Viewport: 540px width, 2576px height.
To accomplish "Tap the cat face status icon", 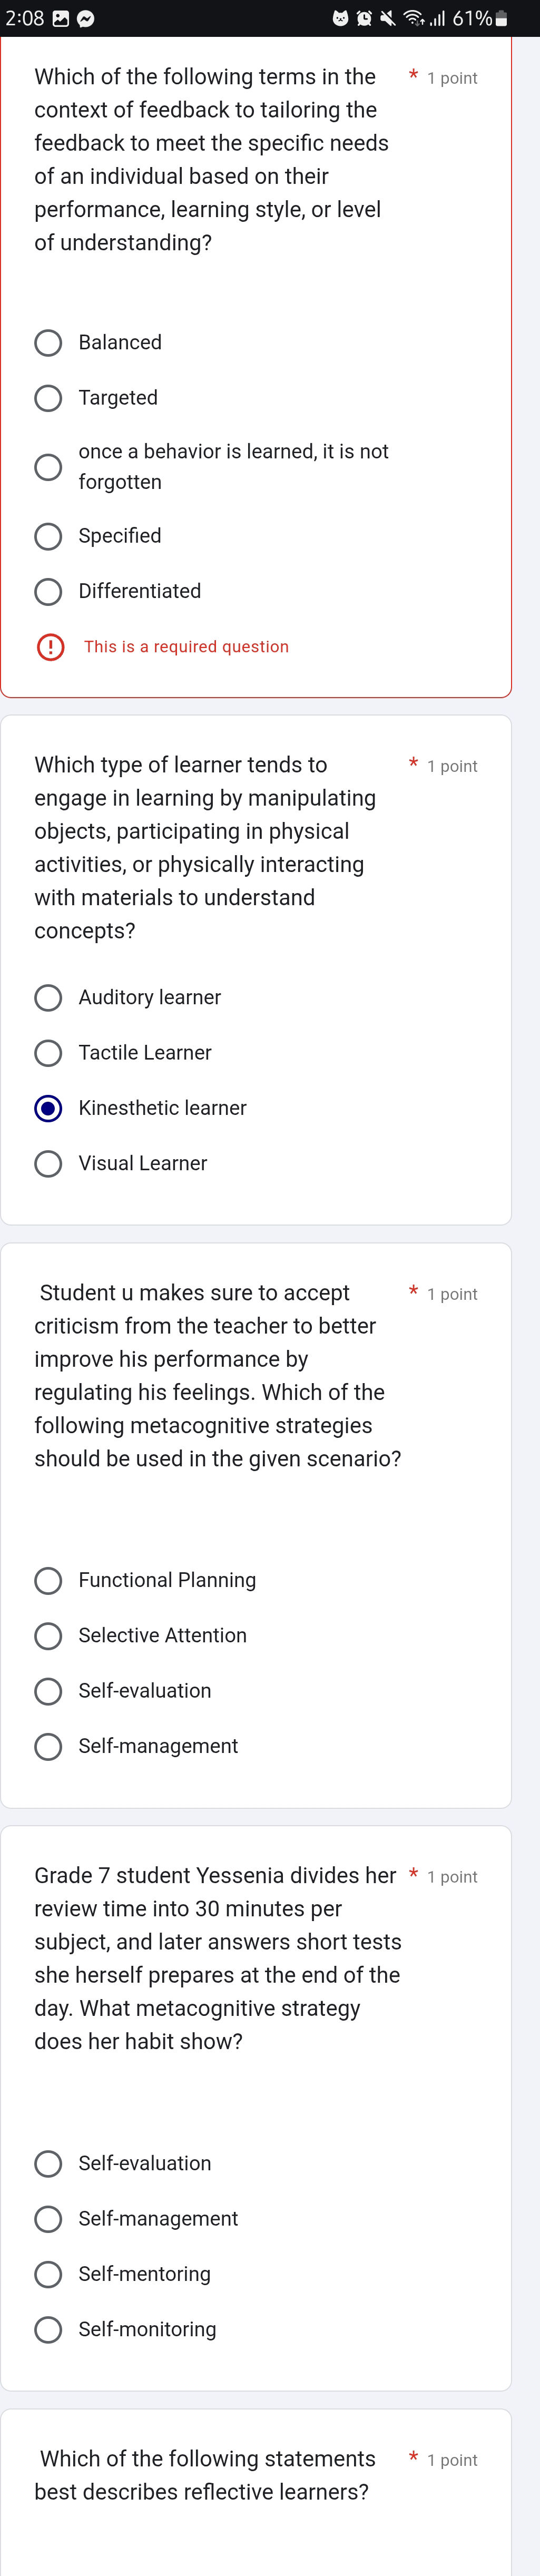I will [x=340, y=19].
